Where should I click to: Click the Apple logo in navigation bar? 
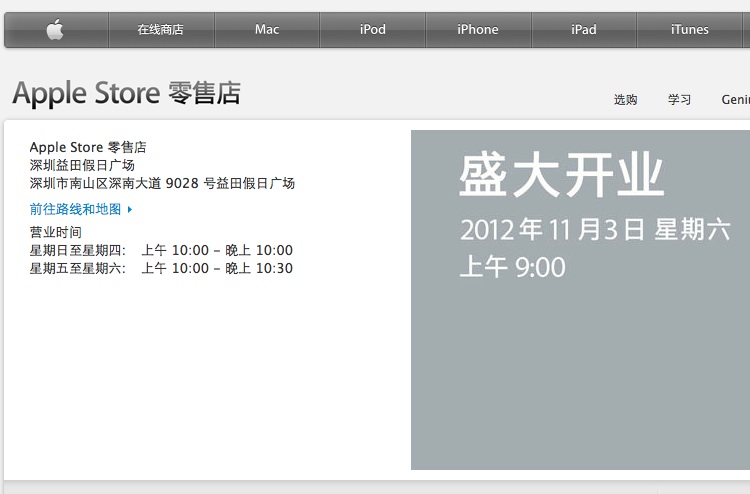tap(55, 30)
